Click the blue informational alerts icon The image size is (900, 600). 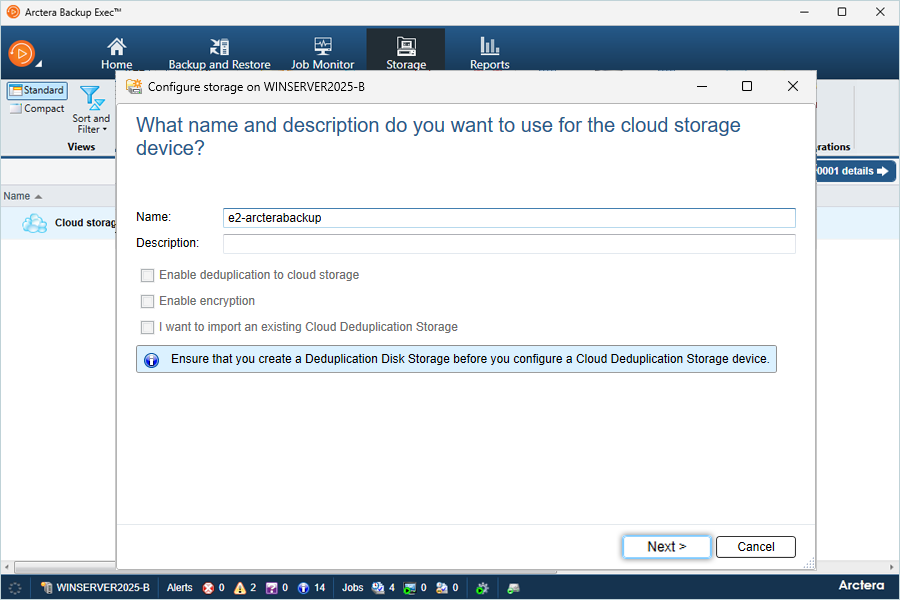(x=303, y=588)
